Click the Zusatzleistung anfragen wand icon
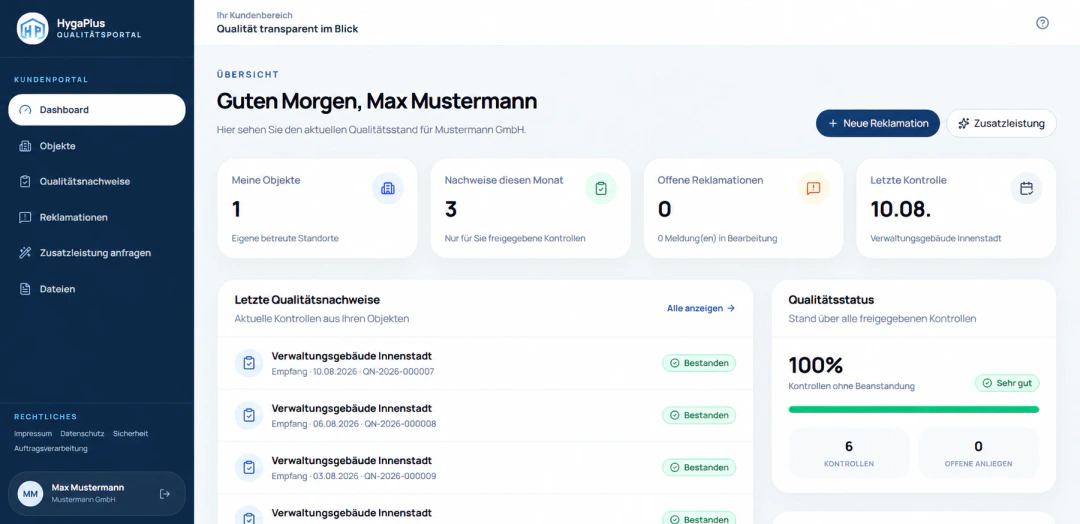 (x=25, y=253)
